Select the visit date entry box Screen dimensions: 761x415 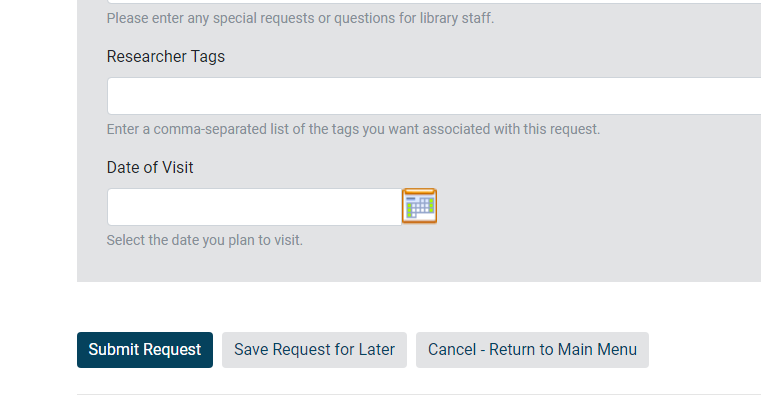point(254,207)
